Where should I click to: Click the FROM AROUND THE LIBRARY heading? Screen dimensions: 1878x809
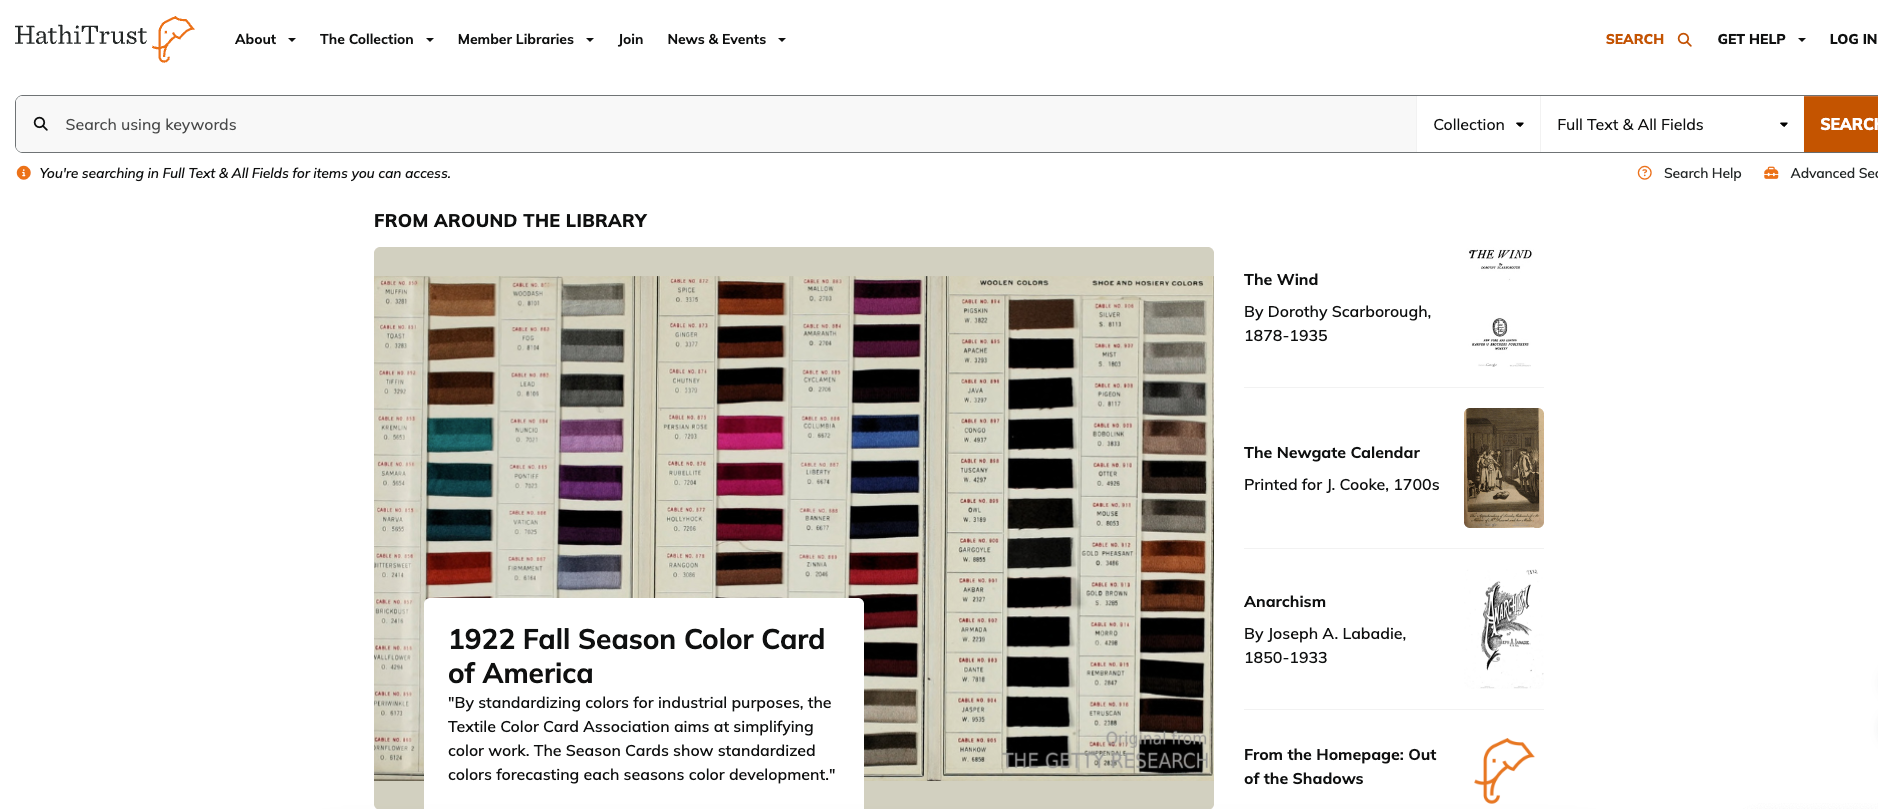click(510, 221)
